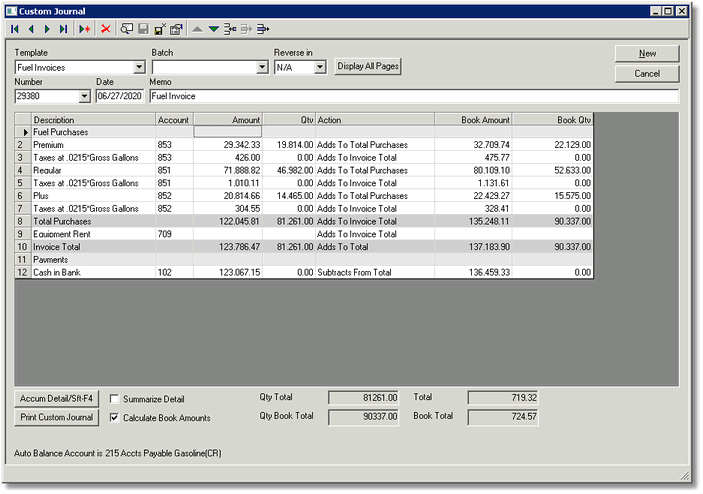Click quantity 46,982.00 in Regular row
The image size is (703, 494).
click(289, 170)
